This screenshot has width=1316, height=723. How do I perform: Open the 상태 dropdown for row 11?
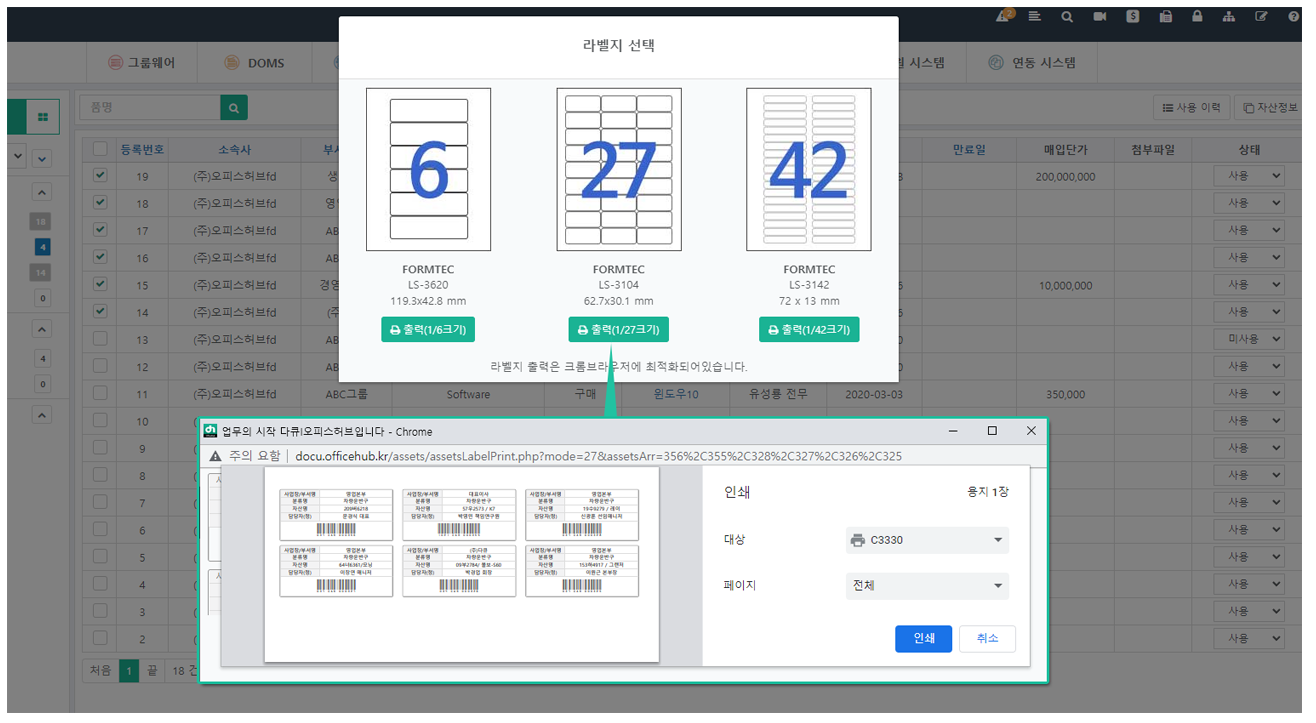1249,394
